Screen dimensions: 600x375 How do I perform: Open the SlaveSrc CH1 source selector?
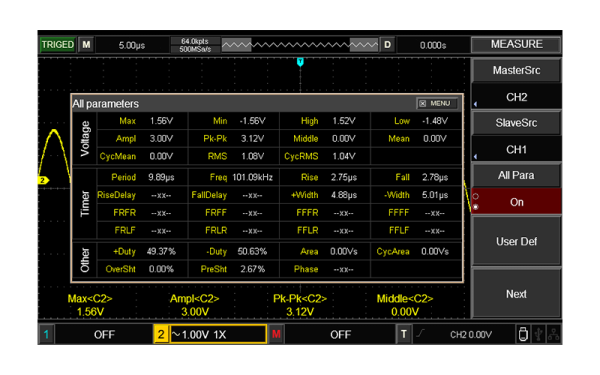click(517, 149)
